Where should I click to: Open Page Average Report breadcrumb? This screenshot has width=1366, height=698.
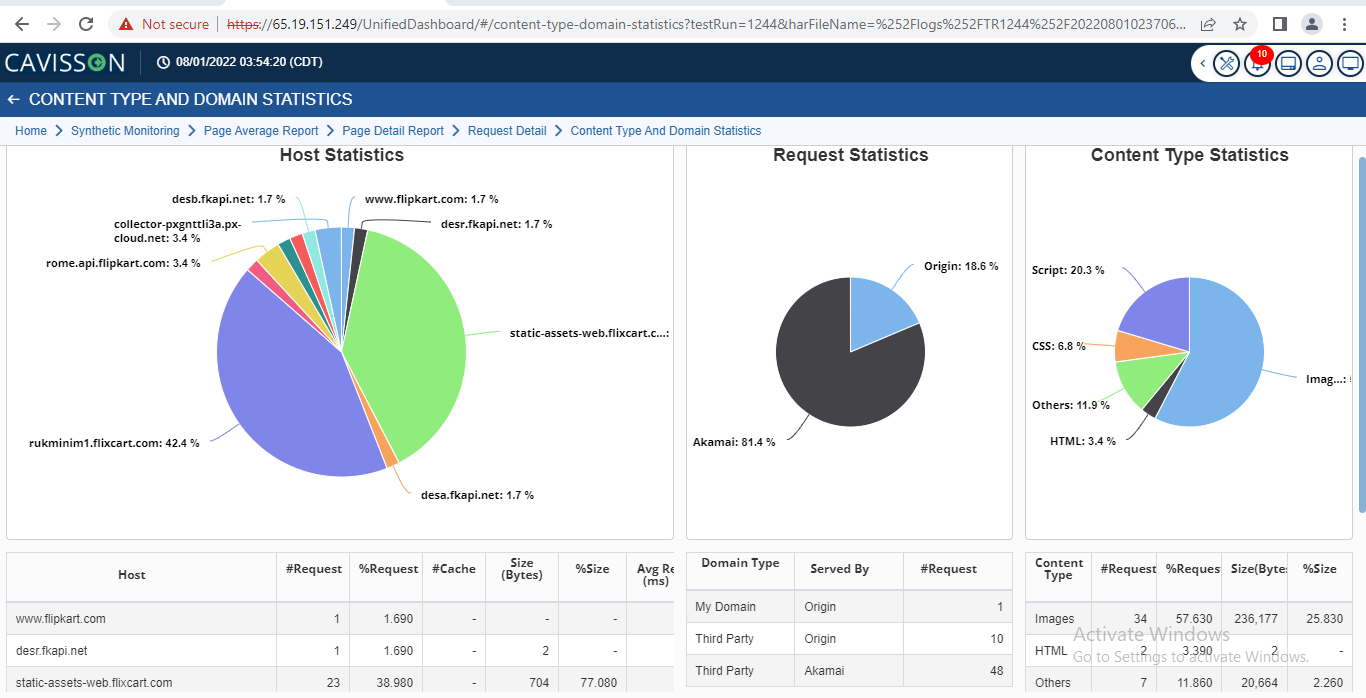pos(261,131)
